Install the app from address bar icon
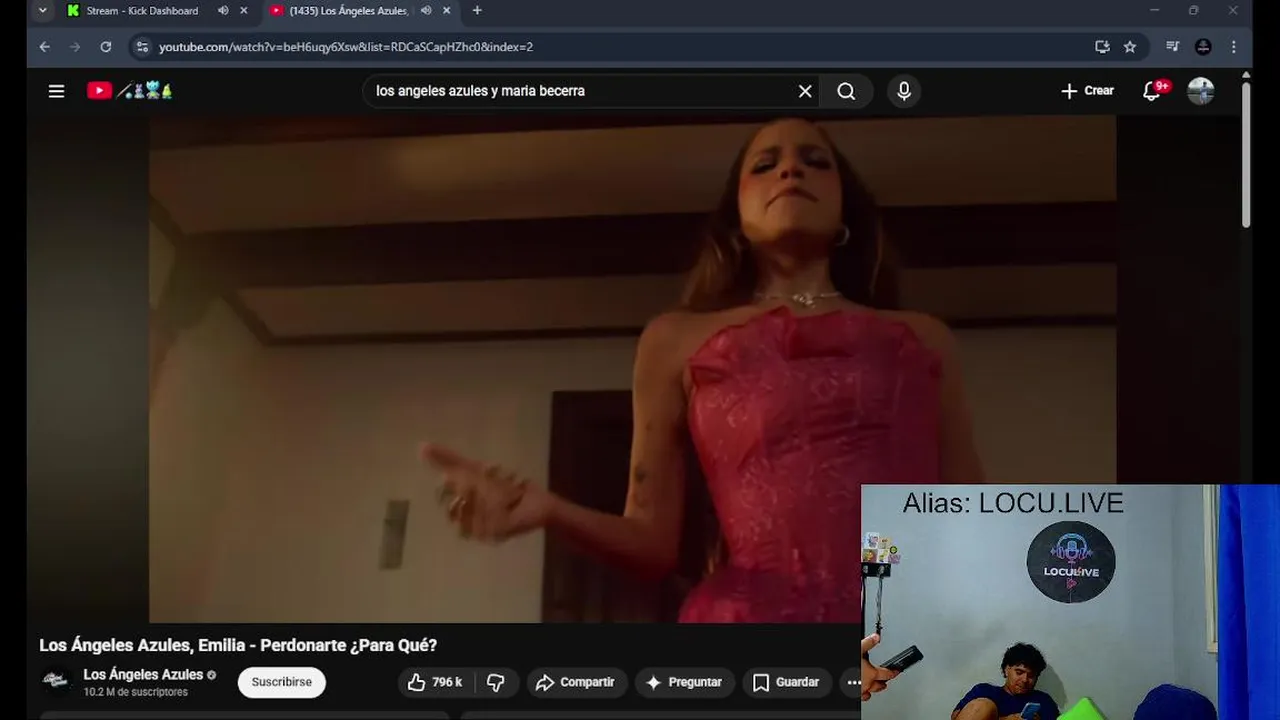This screenshot has width=1280, height=720. pyautogui.click(x=1102, y=47)
